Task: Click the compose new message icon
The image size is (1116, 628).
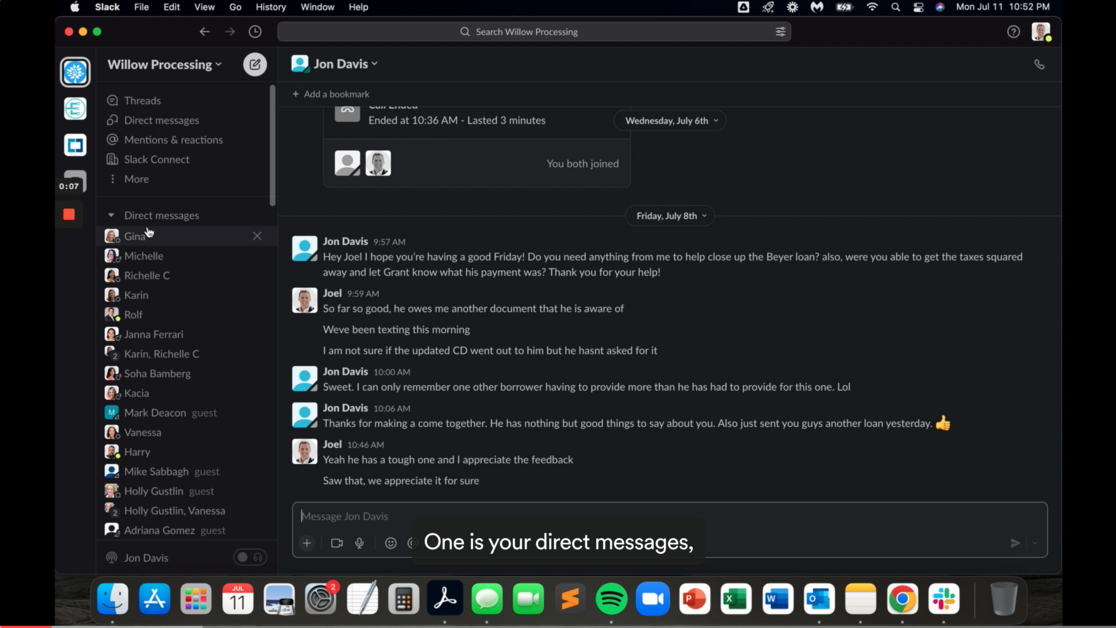Action: click(x=255, y=64)
